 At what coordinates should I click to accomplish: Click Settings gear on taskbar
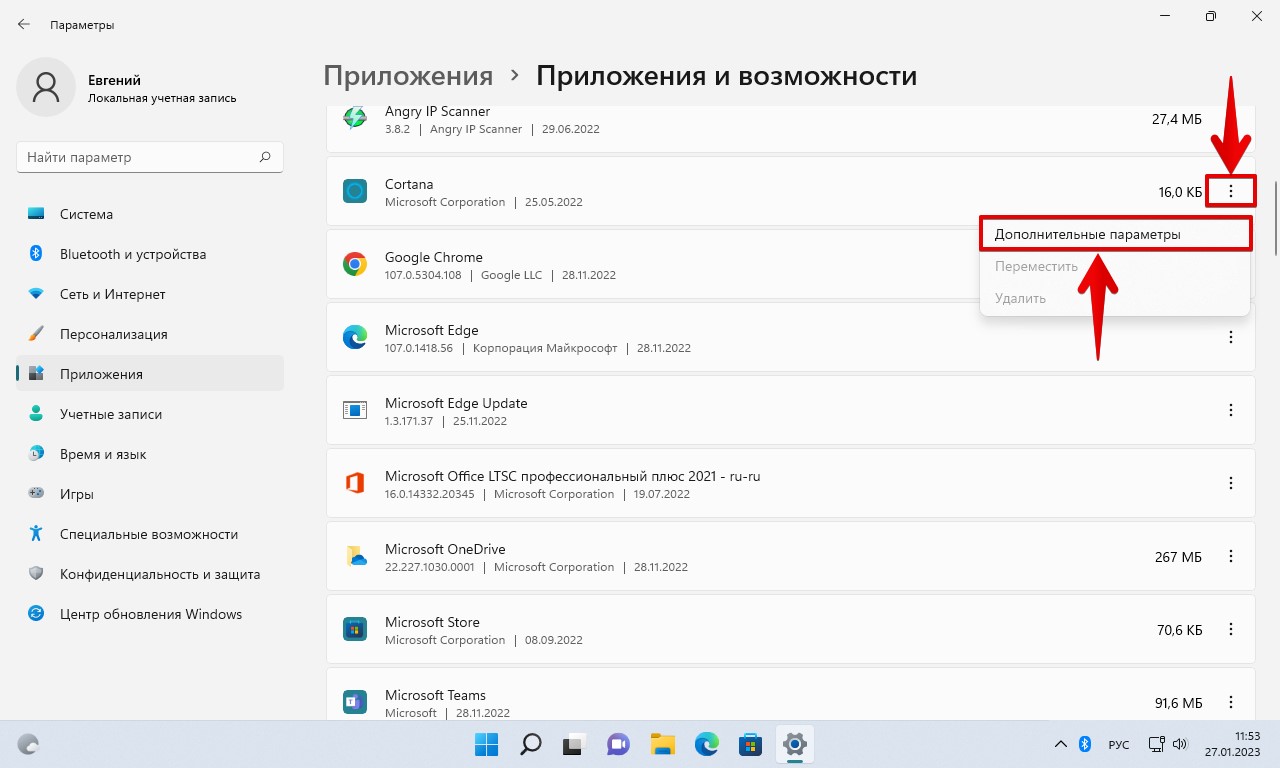794,744
